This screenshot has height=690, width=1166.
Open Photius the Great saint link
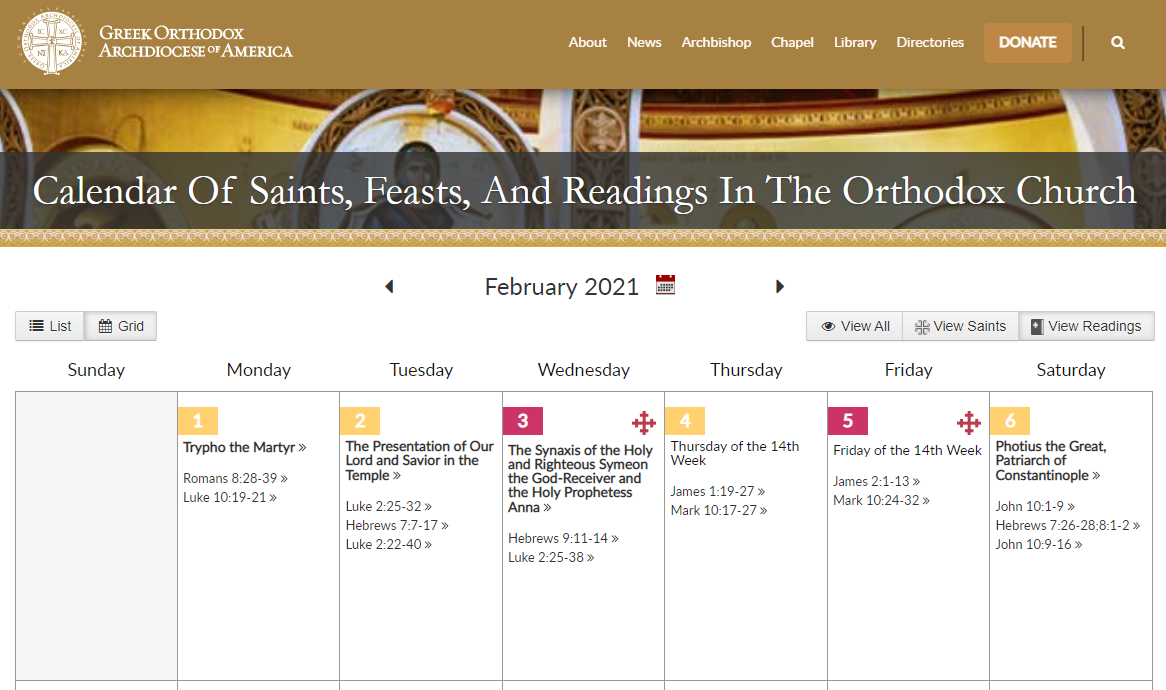(1051, 460)
